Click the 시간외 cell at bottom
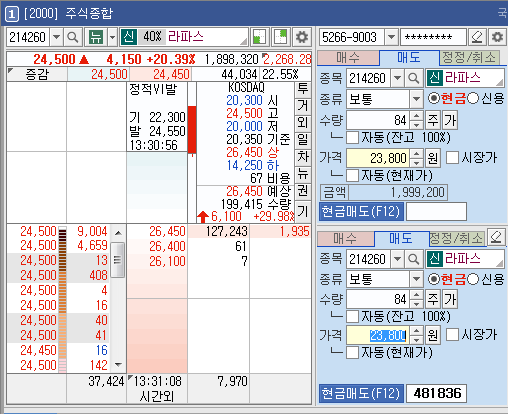This screenshot has height=414, width=508. [x=157, y=396]
